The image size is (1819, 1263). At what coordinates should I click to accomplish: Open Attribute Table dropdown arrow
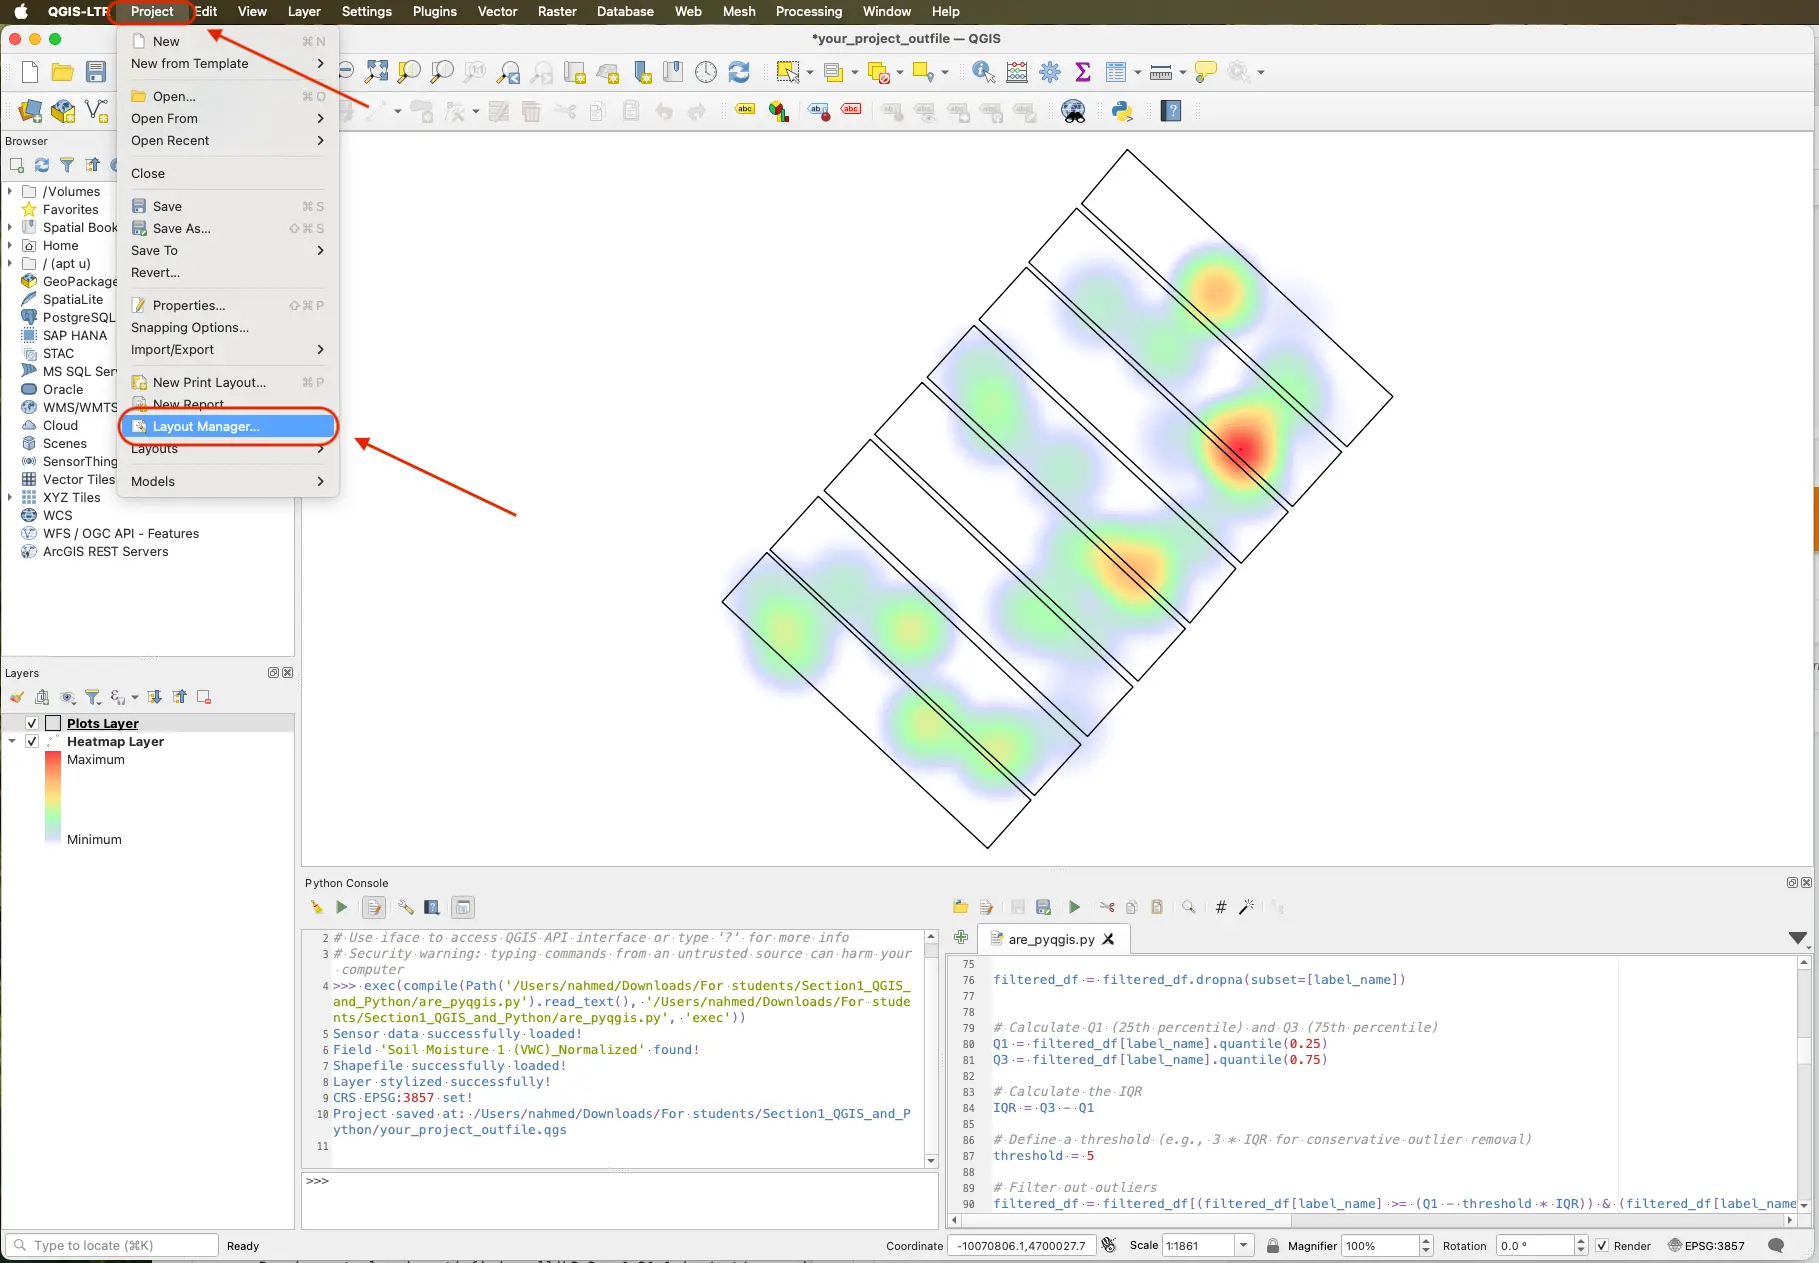click(x=1137, y=72)
